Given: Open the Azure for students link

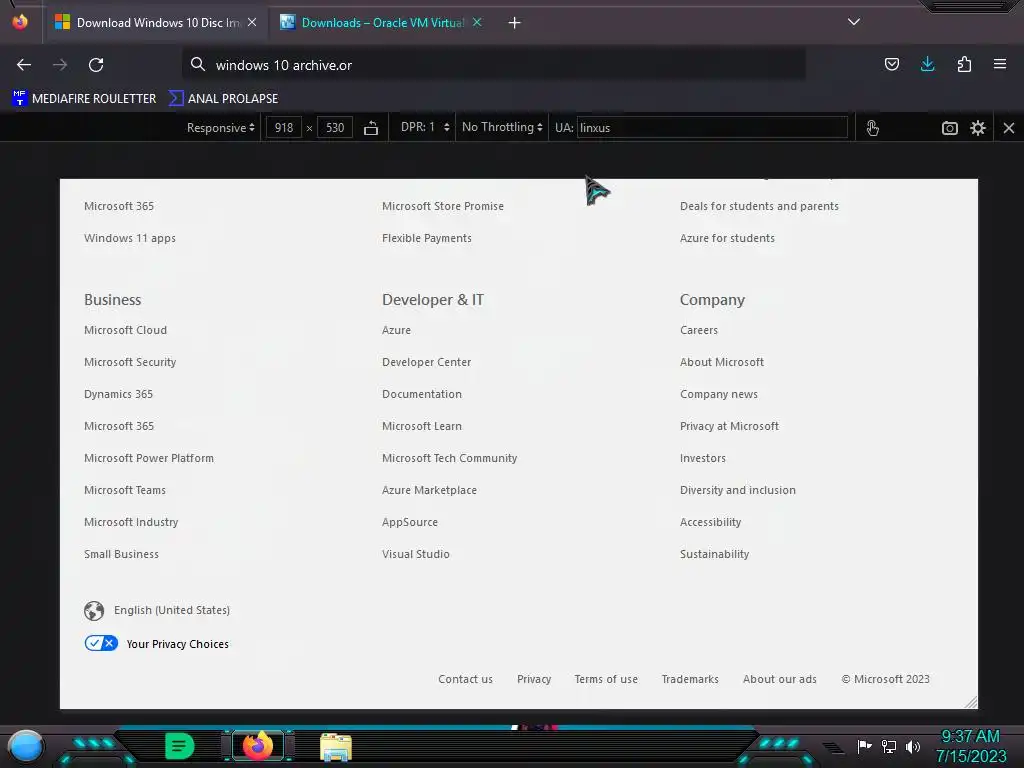Looking at the screenshot, I should pyautogui.click(x=727, y=238).
